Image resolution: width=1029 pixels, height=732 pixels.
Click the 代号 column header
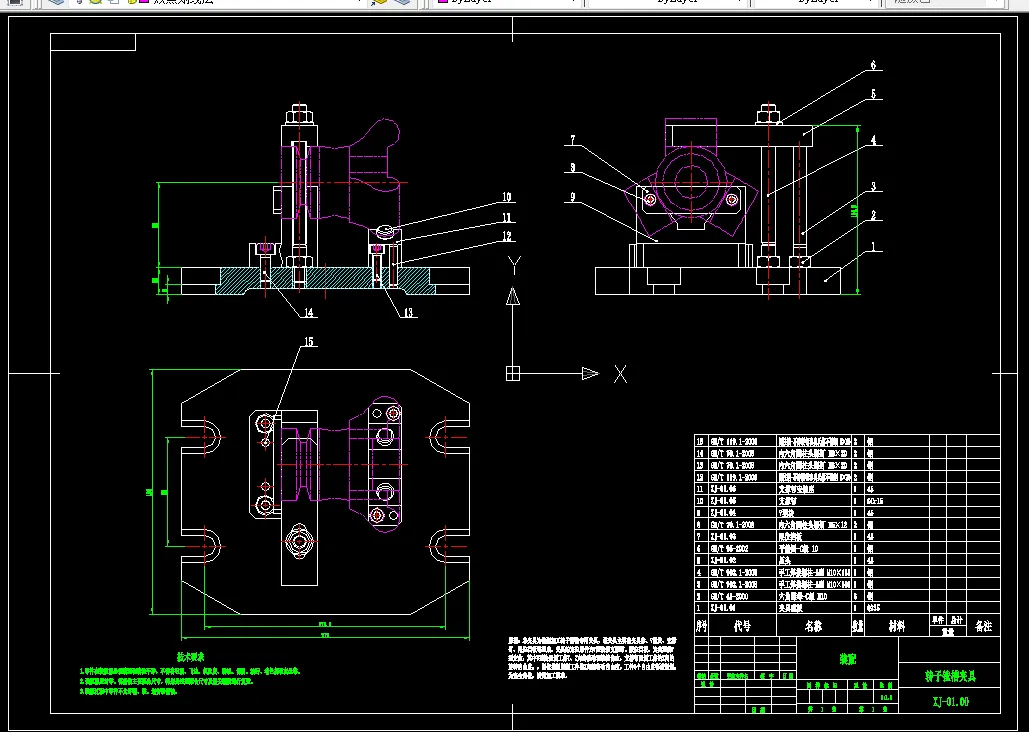click(x=742, y=626)
